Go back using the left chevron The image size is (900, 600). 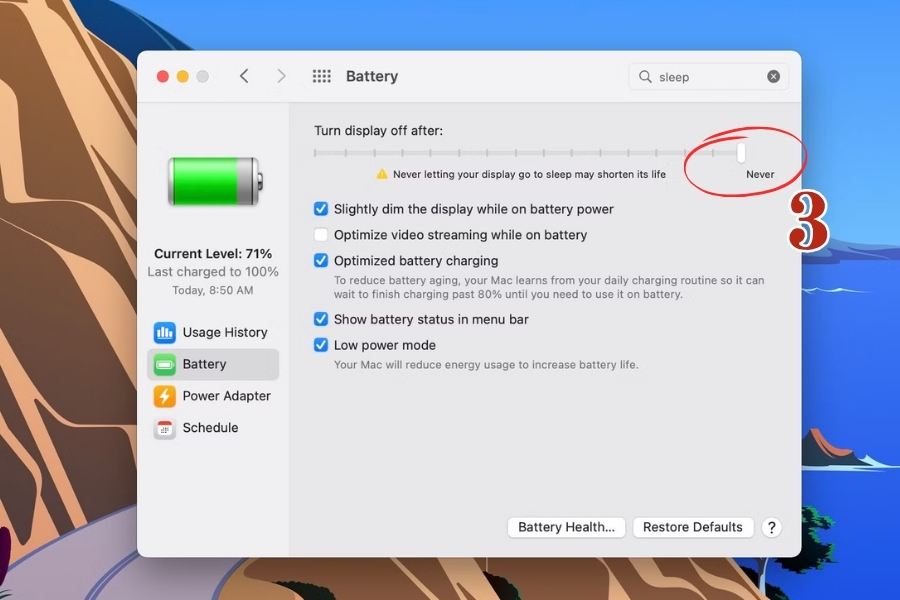click(244, 76)
